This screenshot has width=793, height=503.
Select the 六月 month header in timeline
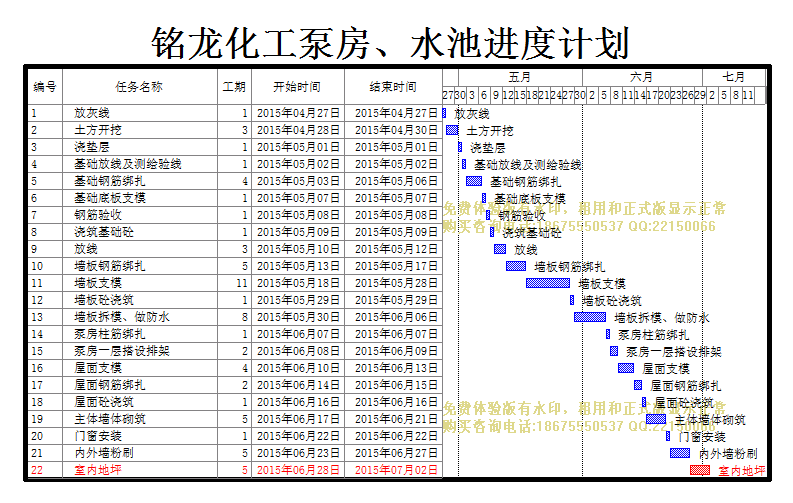641,77
